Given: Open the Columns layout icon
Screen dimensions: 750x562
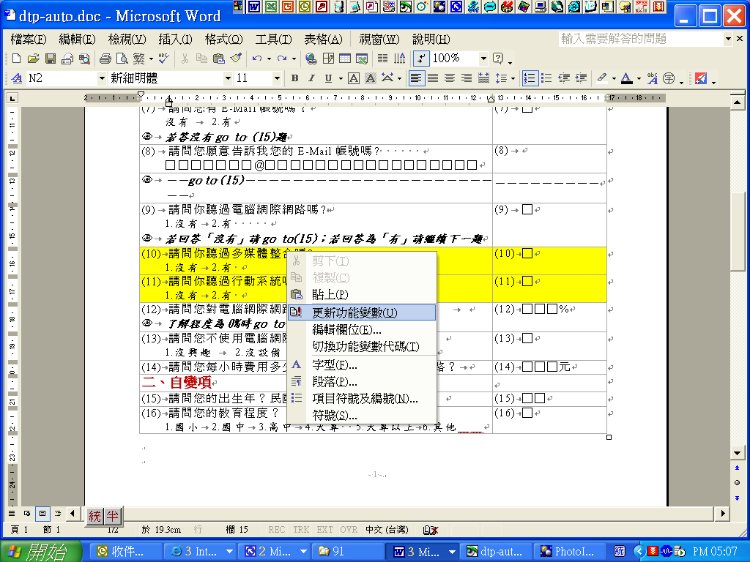Looking at the screenshot, I should pos(382,58).
